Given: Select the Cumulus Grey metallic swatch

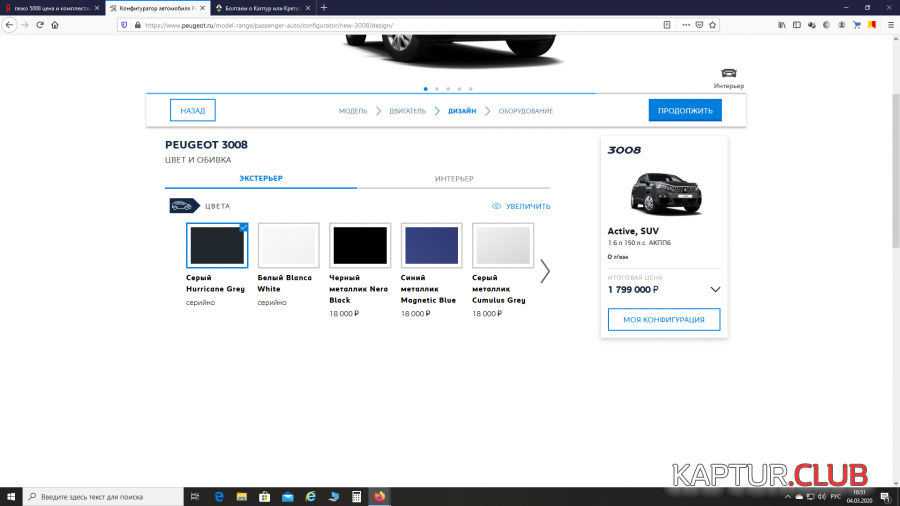Looking at the screenshot, I should tap(503, 246).
